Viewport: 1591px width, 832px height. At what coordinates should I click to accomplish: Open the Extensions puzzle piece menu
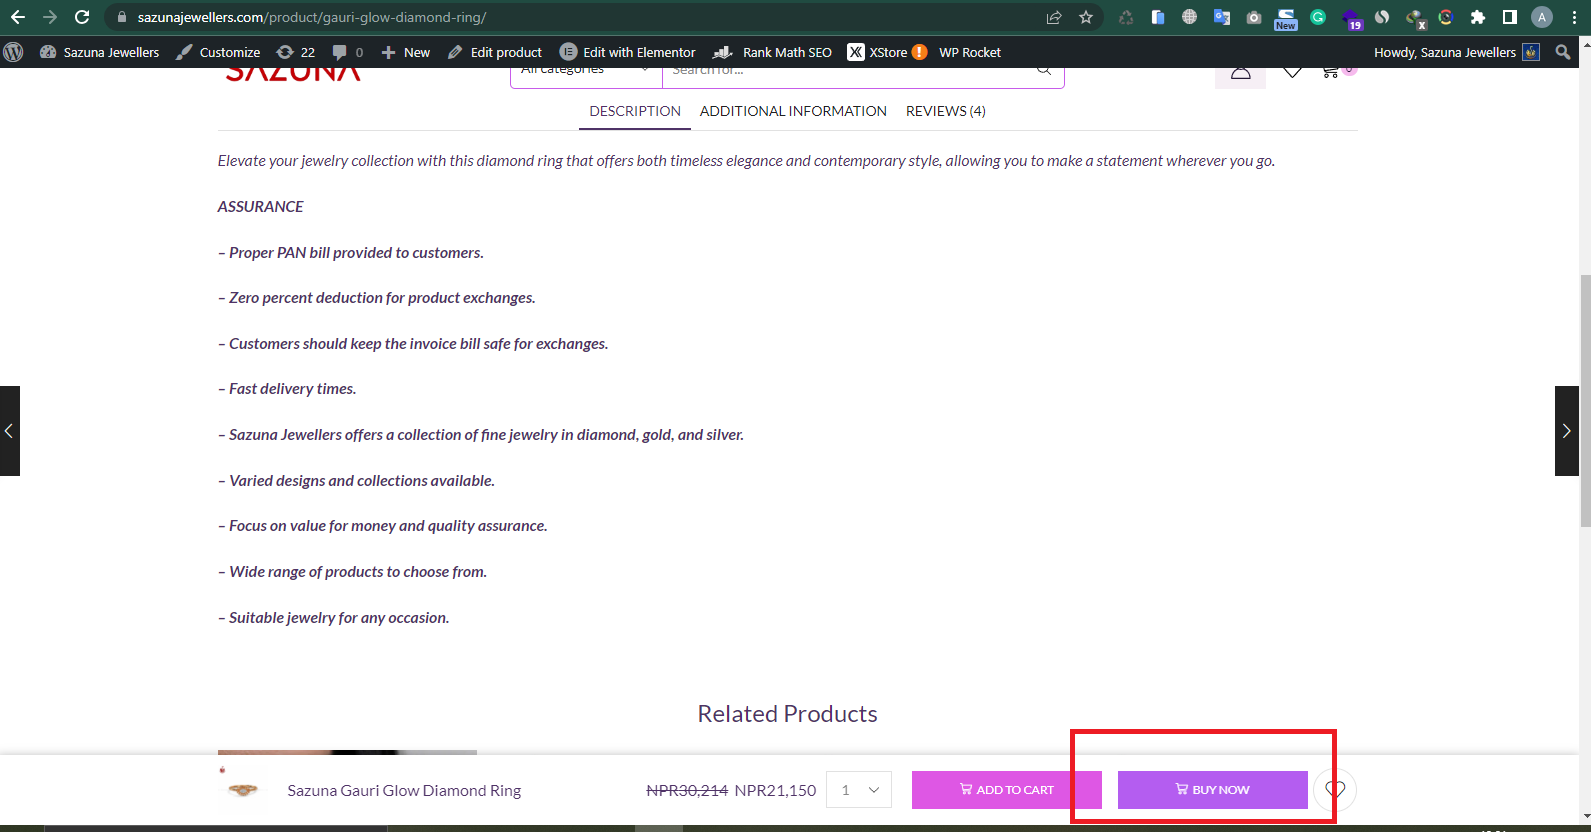click(x=1478, y=17)
